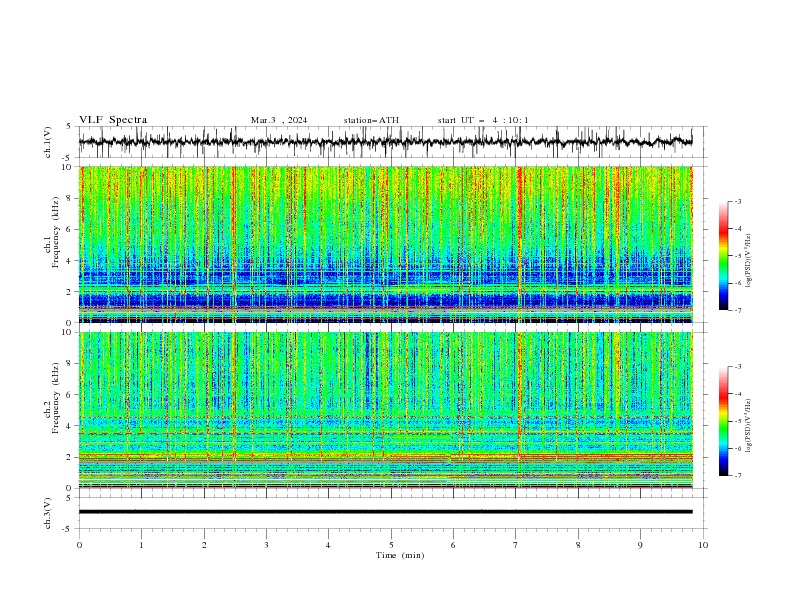Click the ch.1 color bar "log(PSD)(V²/Hz)" label
This screenshot has height=612, width=792.
[x=749, y=261]
